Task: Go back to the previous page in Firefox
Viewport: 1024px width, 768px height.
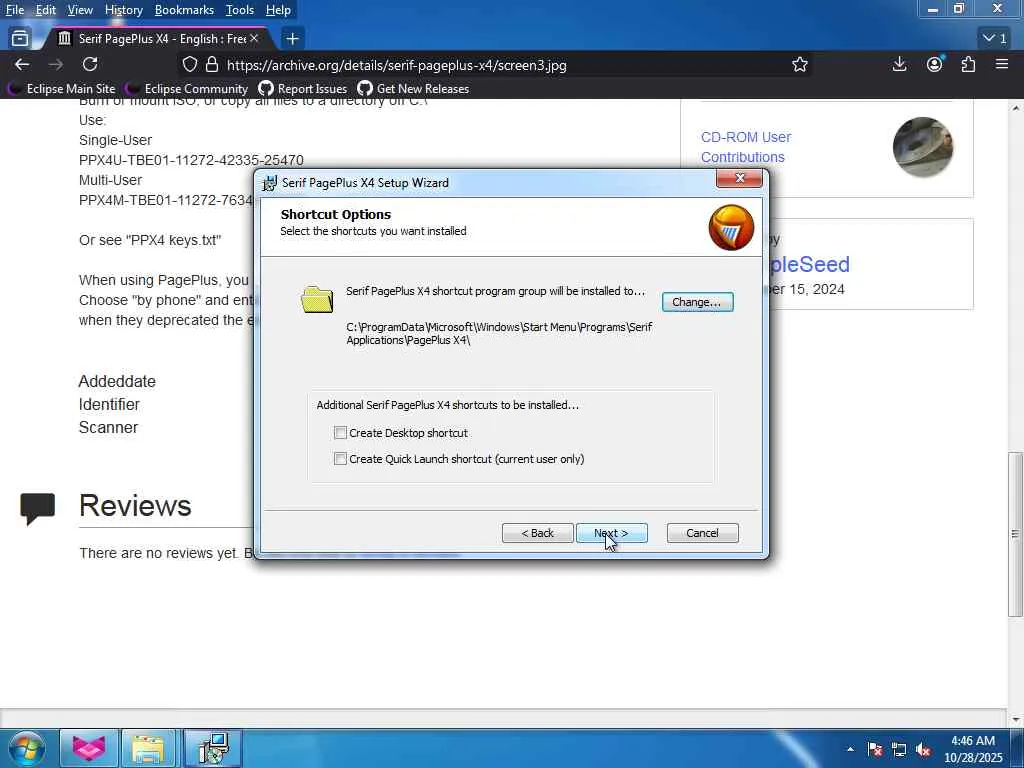Action: coord(22,65)
